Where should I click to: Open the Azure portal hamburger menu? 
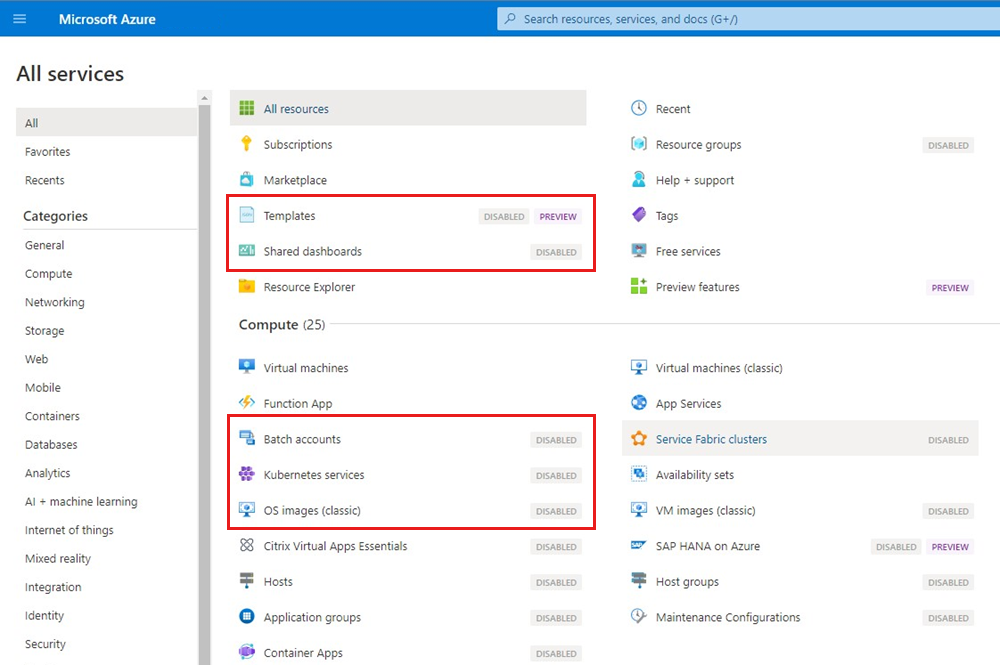(x=20, y=19)
